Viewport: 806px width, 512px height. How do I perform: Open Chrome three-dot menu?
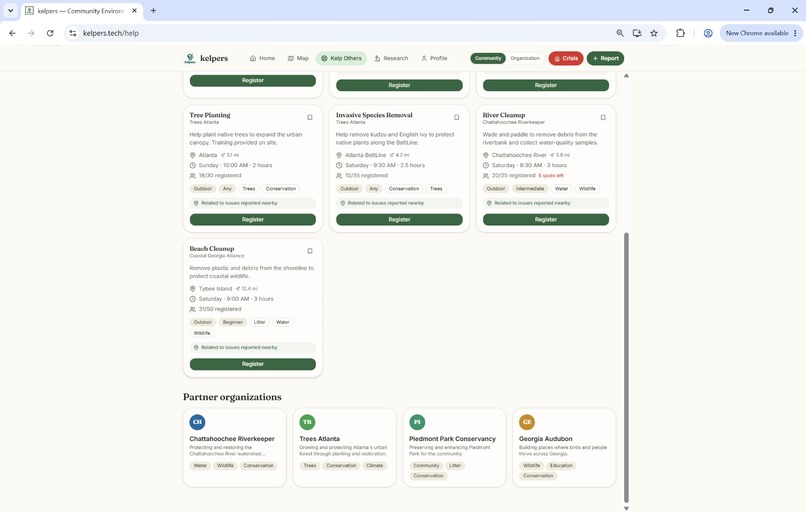pyautogui.click(x=795, y=33)
